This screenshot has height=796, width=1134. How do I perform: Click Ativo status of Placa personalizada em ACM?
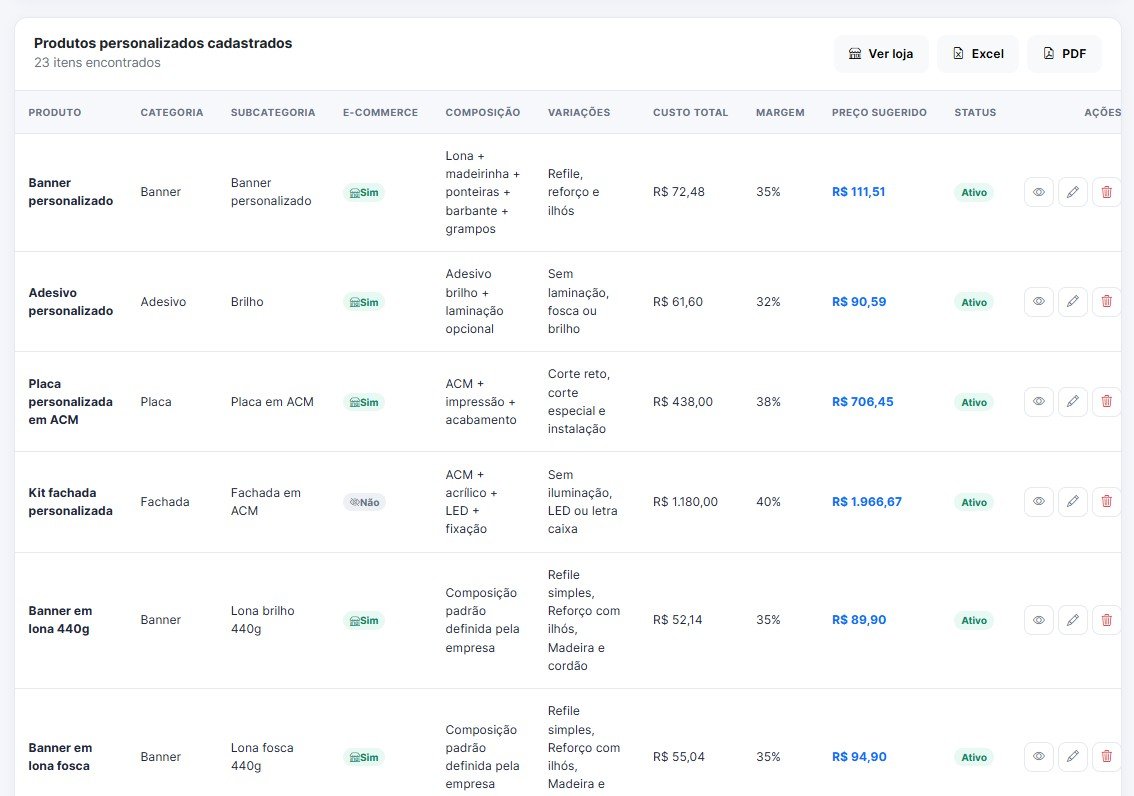pyautogui.click(x=974, y=402)
